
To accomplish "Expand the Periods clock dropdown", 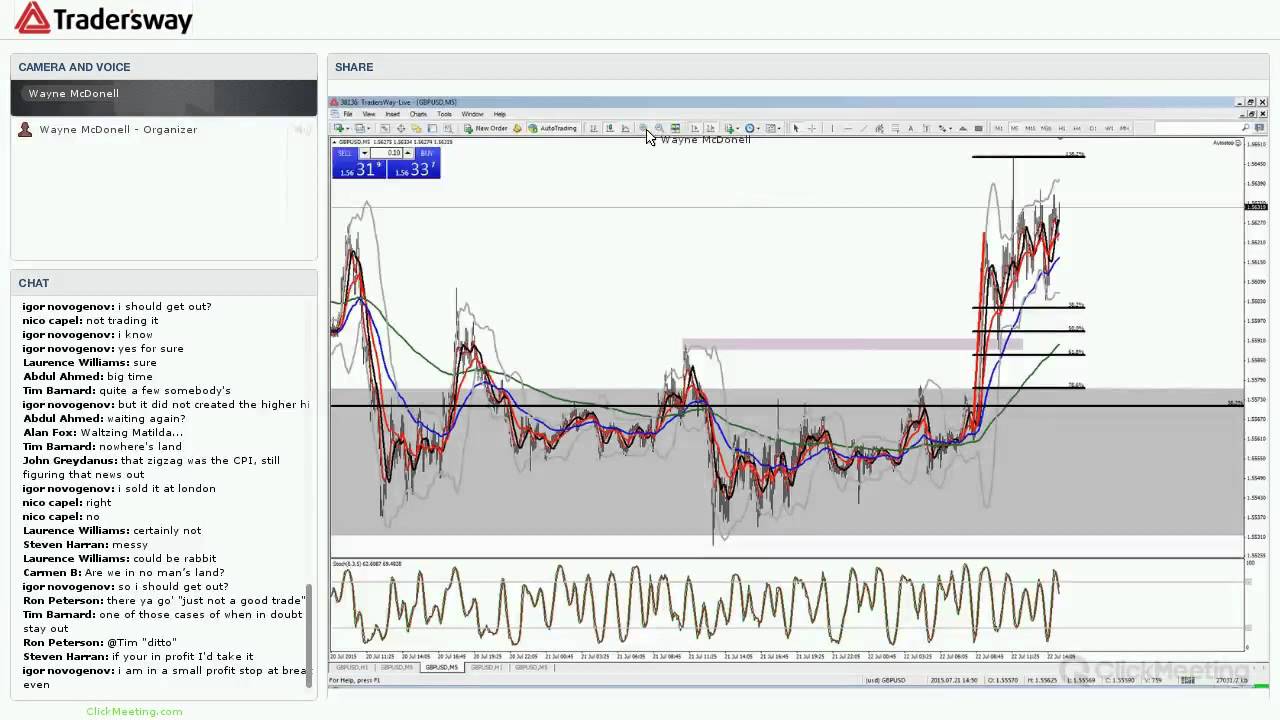I will click(x=758, y=128).
